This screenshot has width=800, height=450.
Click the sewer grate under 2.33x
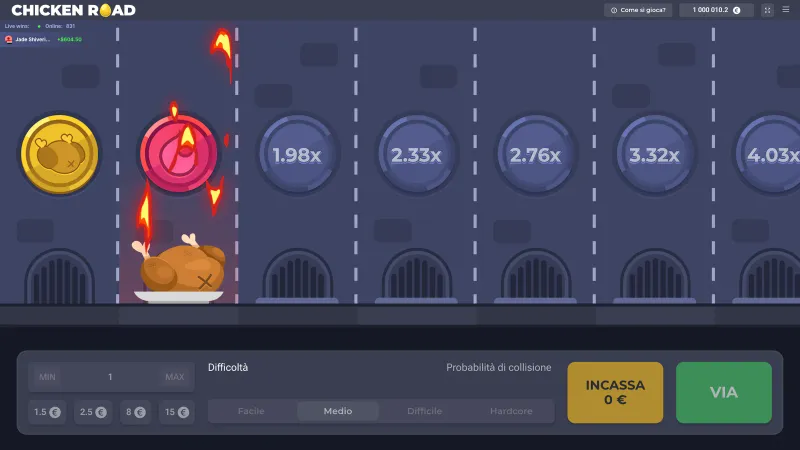[417, 276]
